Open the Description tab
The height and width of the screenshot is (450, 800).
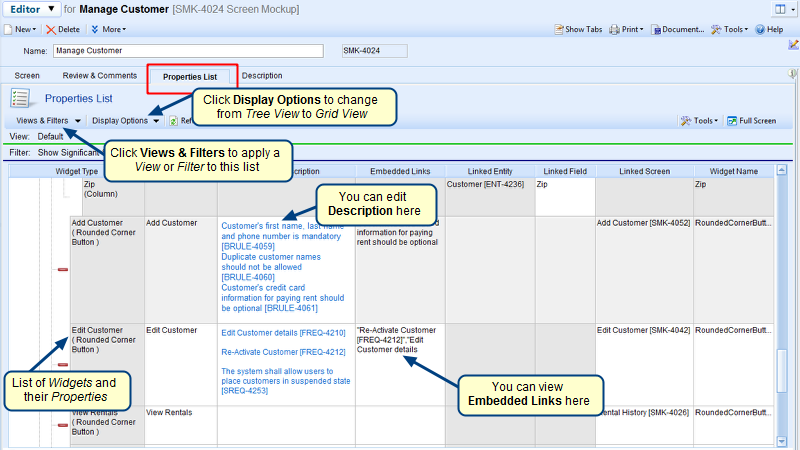pyautogui.click(x=262, y=76)
